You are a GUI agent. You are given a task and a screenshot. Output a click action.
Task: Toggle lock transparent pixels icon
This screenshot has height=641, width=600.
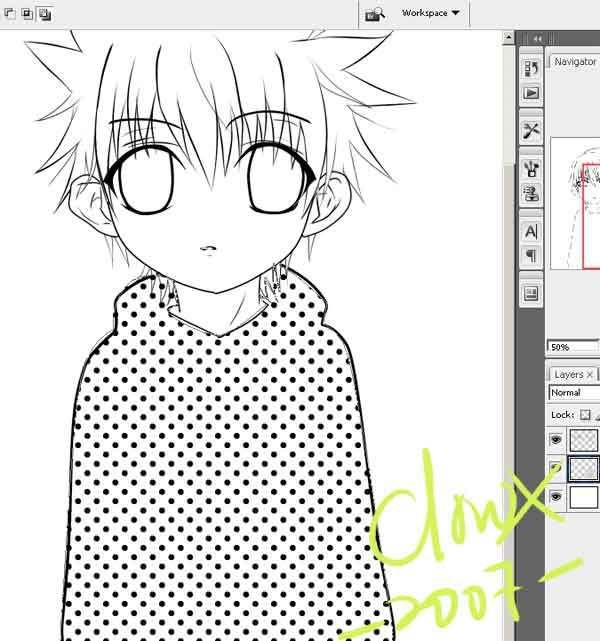(x=585, y=415)
